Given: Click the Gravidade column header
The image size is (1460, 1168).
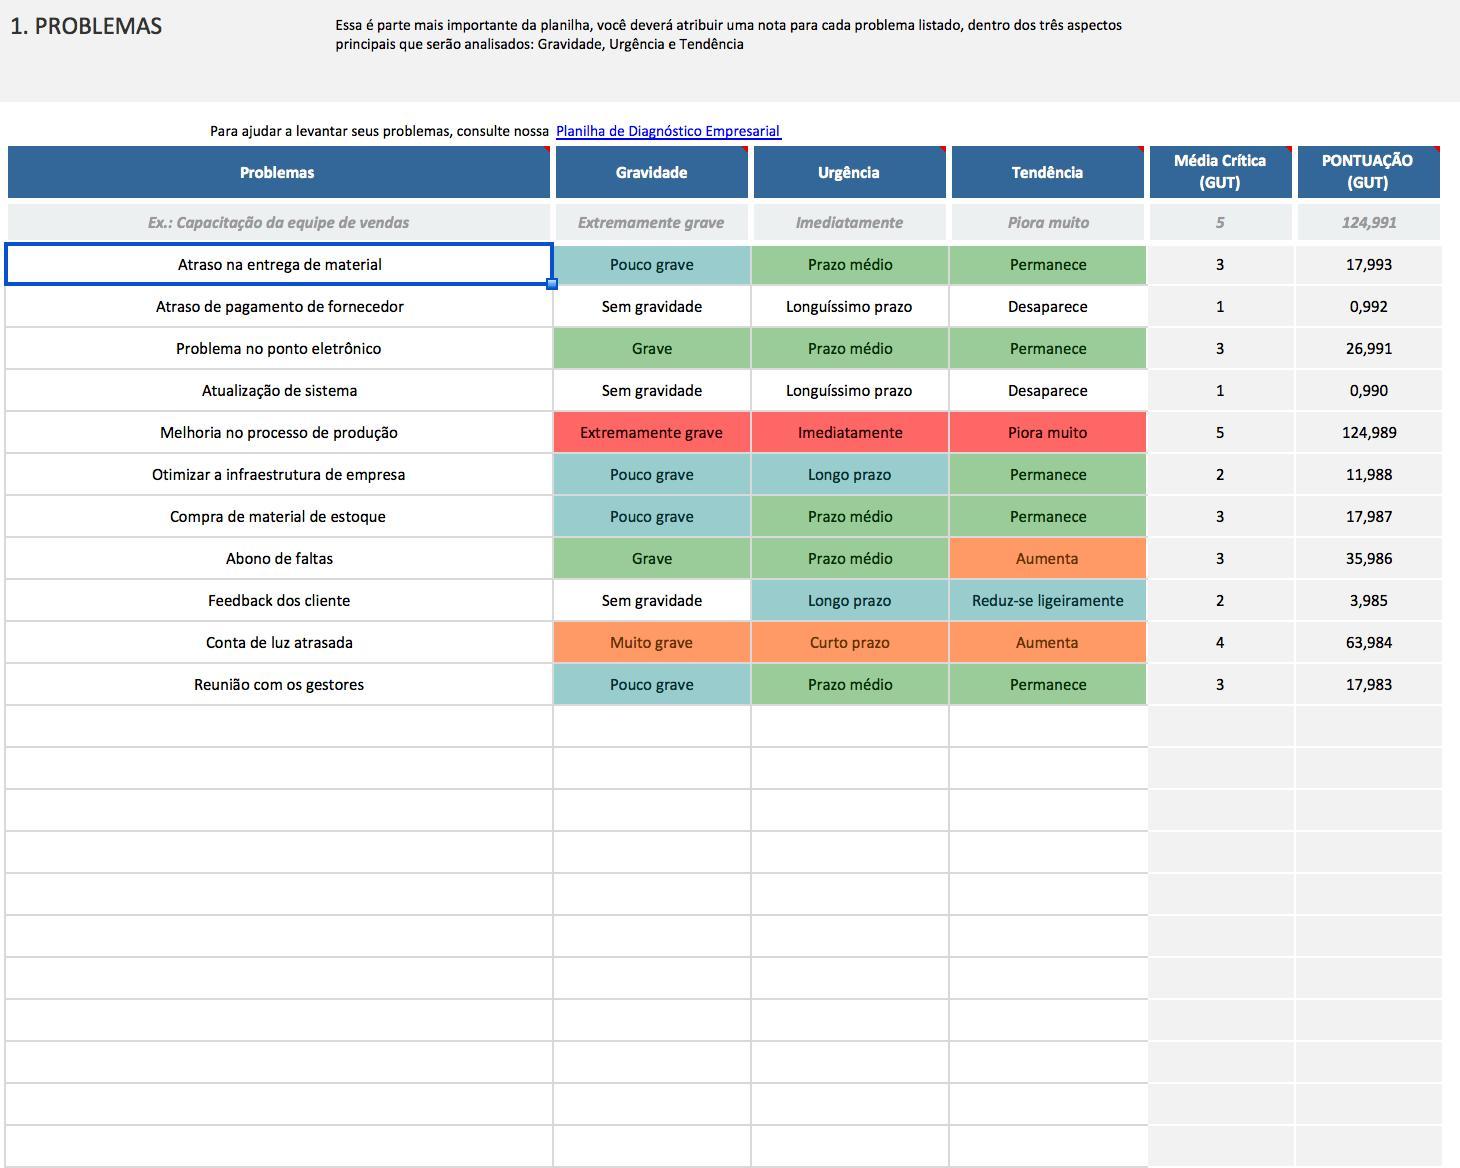Looking at the screenshot, I should [x=651, y=172].
